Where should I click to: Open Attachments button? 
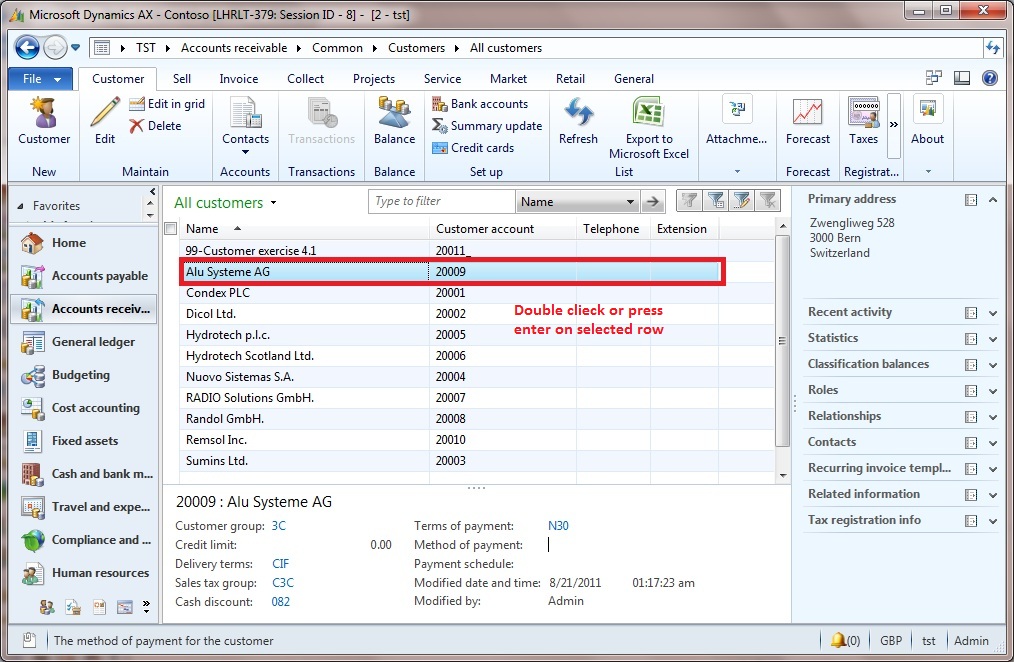pyautogui.click(x=737, y=121)
